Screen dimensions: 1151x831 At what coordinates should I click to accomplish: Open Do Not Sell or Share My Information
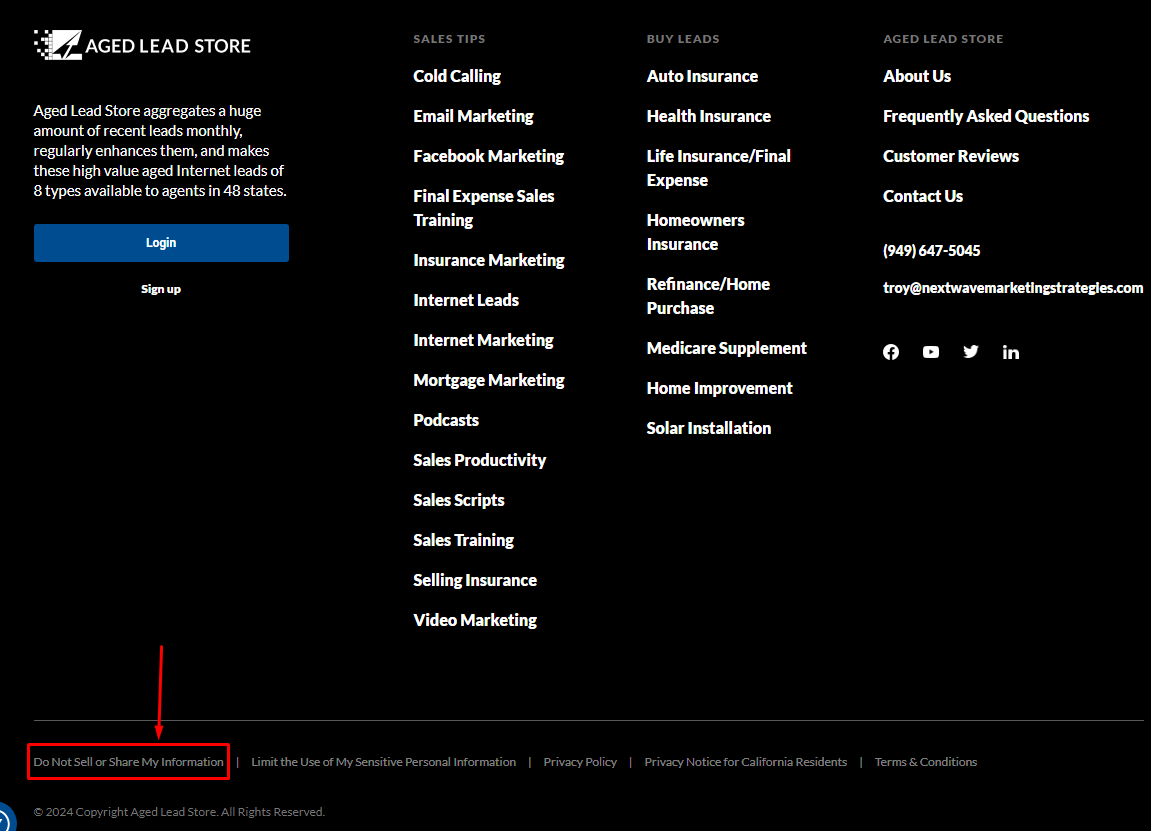point(128,762)
